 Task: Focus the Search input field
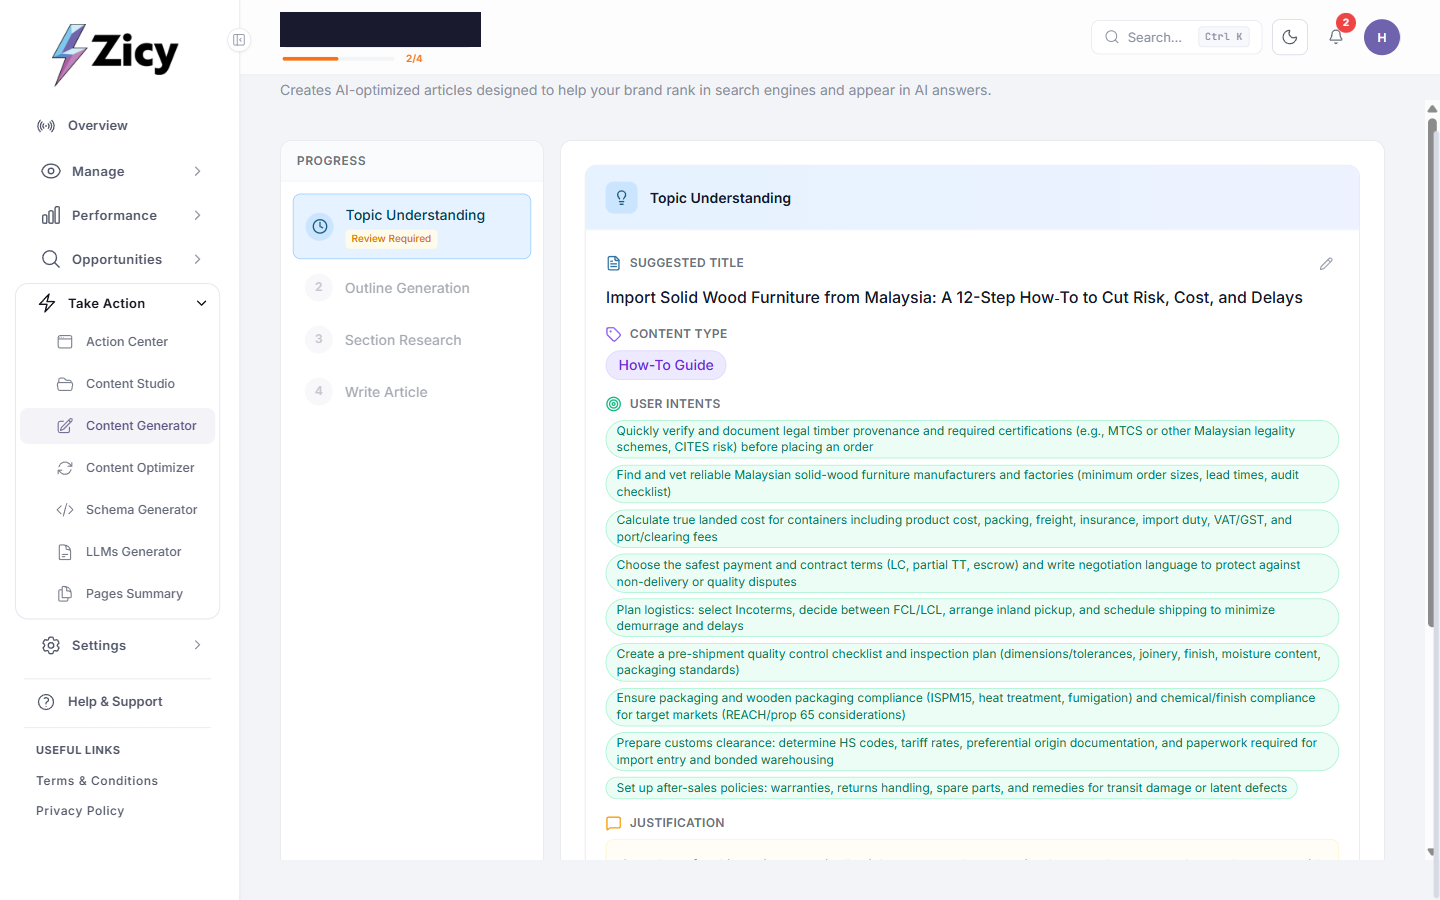(1176, 37)
